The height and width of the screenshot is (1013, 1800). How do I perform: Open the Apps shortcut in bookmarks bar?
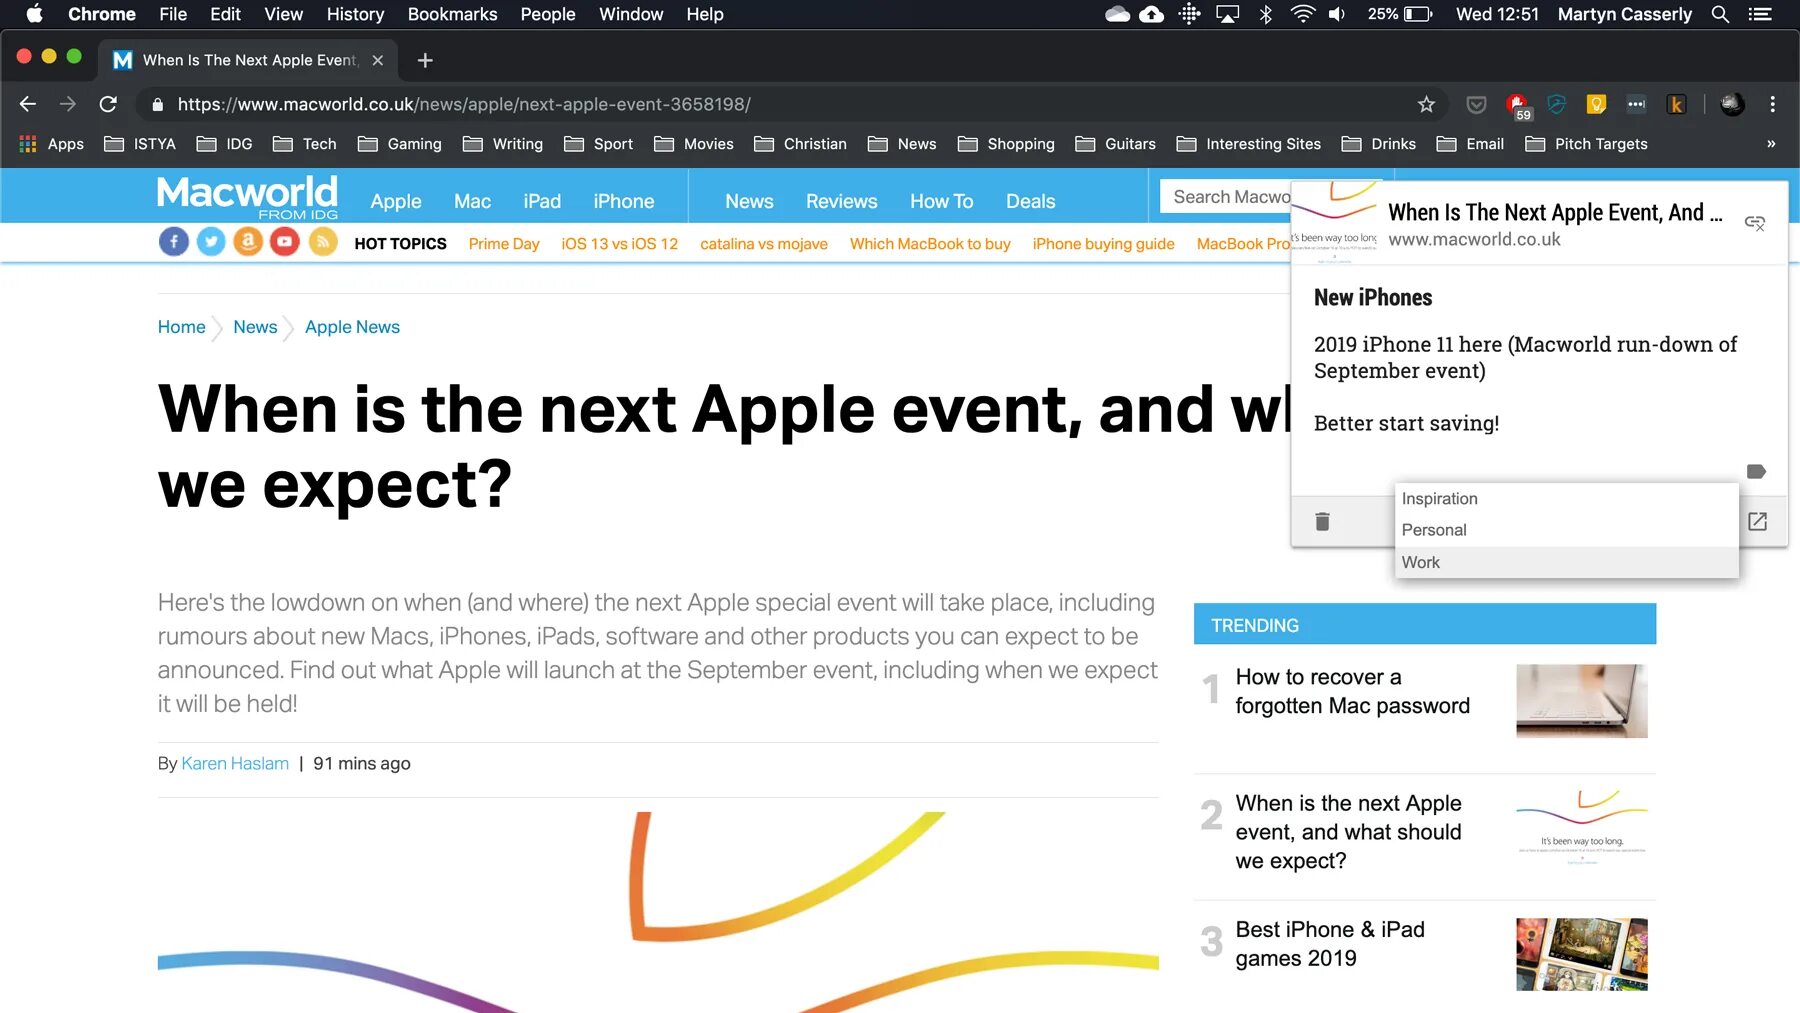point(52,144)
